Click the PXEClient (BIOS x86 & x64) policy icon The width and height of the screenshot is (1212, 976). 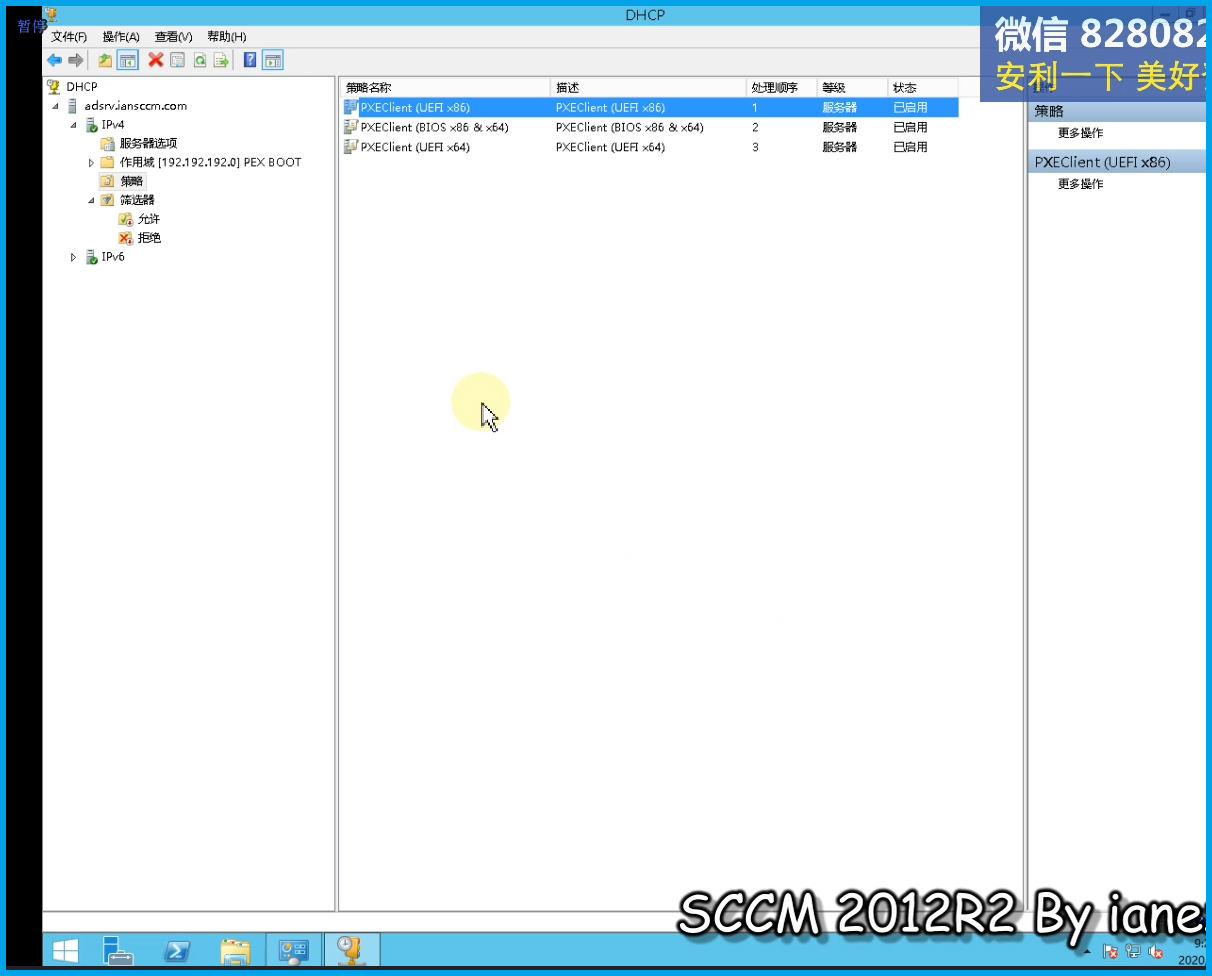pos(350,127)
